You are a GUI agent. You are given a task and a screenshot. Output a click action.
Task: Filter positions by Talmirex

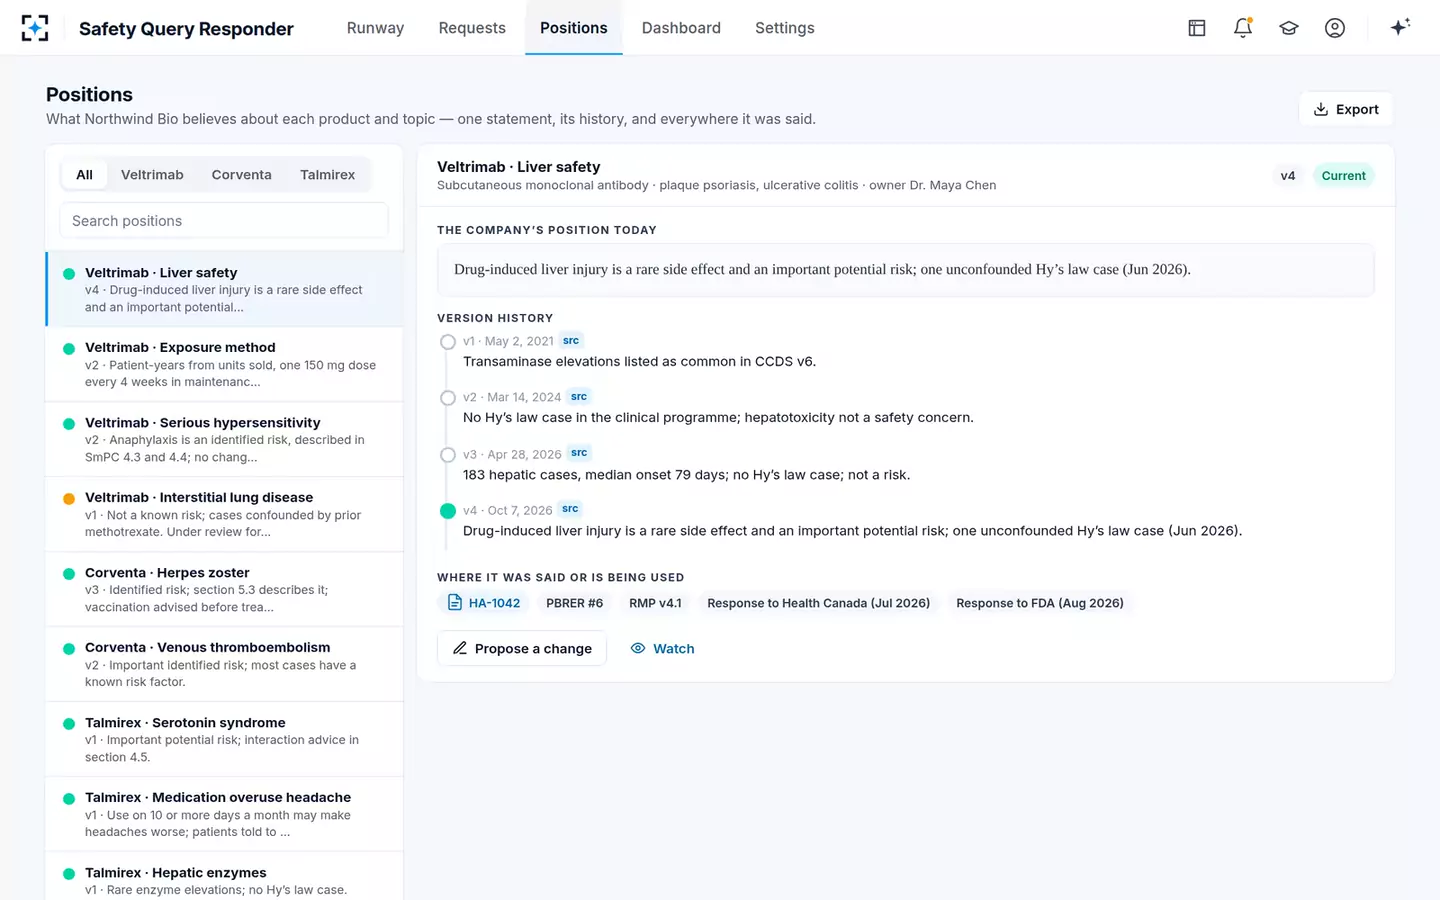(327, 175)
